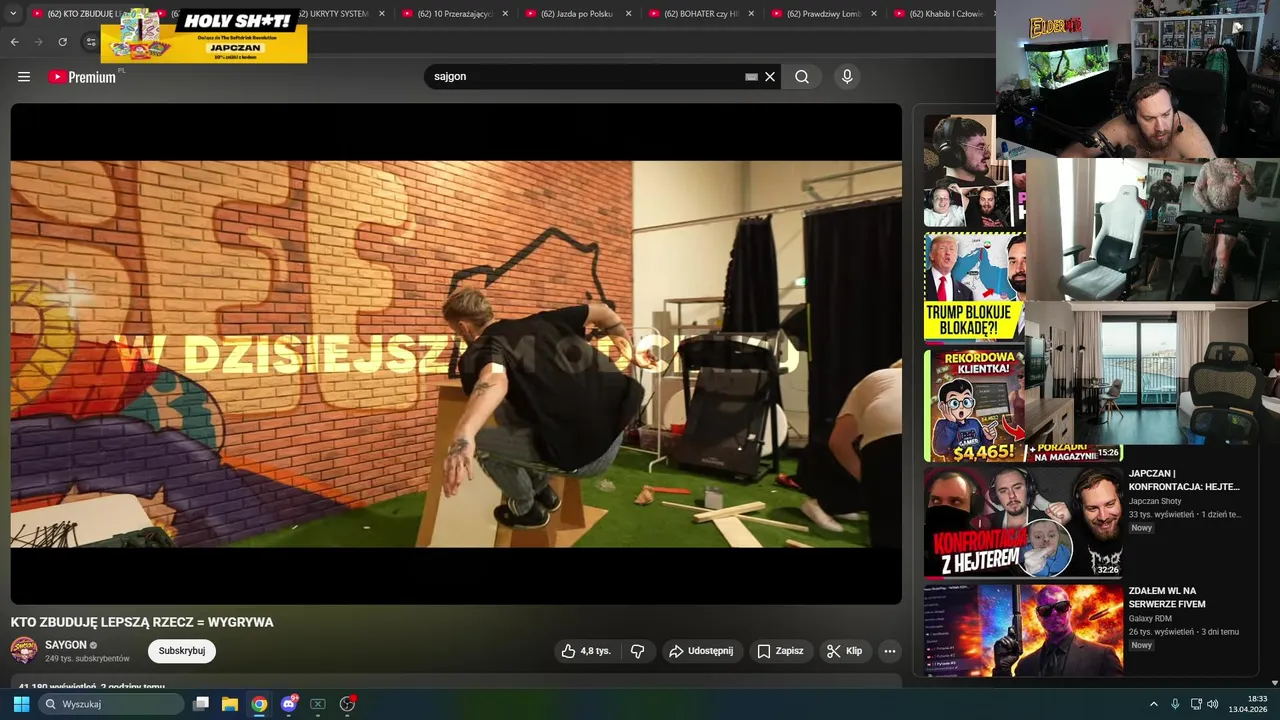Open File Explorer from the taskbar
The image size is (1280, 720).
tap(230, 704)
